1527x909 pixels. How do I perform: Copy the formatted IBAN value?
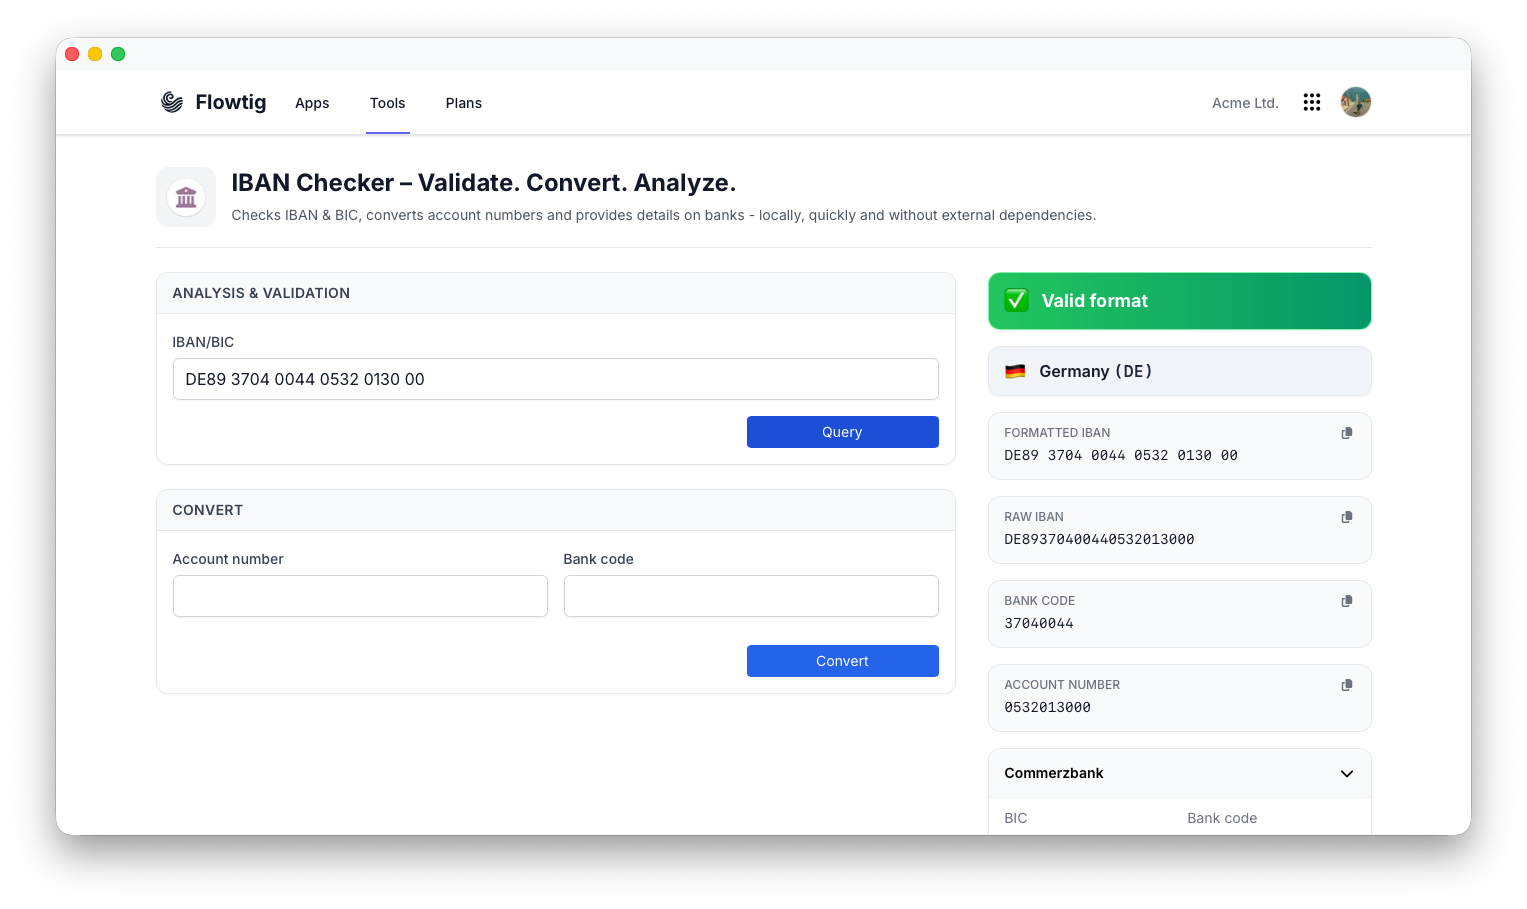[x=1347, y=433]
